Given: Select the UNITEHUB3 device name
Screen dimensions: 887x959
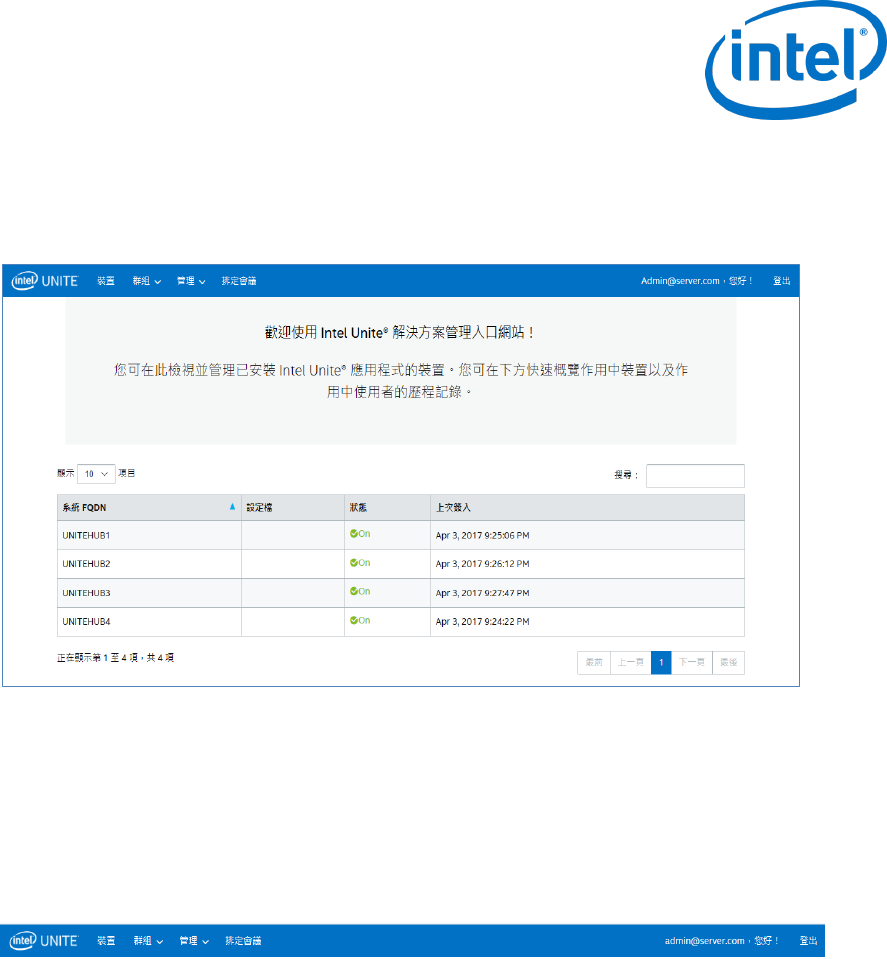Looking at the screenshot, I should tap(86, 593).
